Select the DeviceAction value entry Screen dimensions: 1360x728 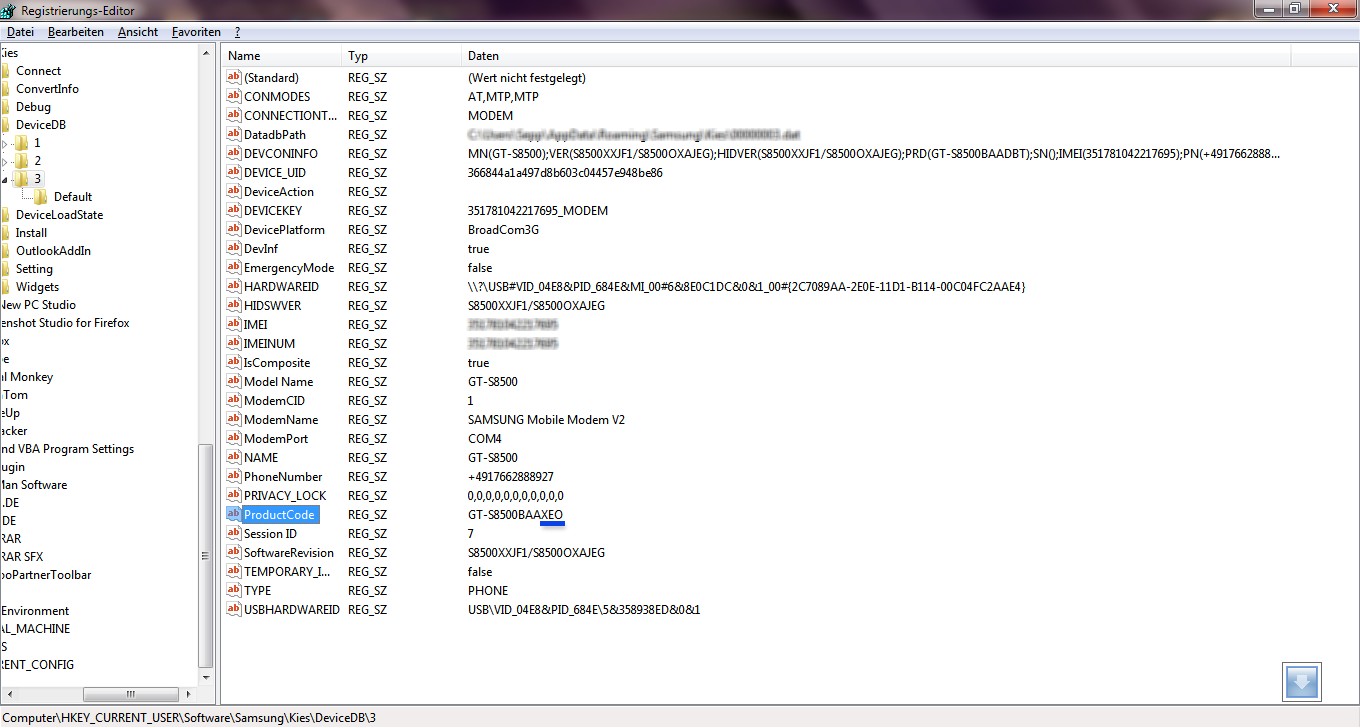coord(279,192)
